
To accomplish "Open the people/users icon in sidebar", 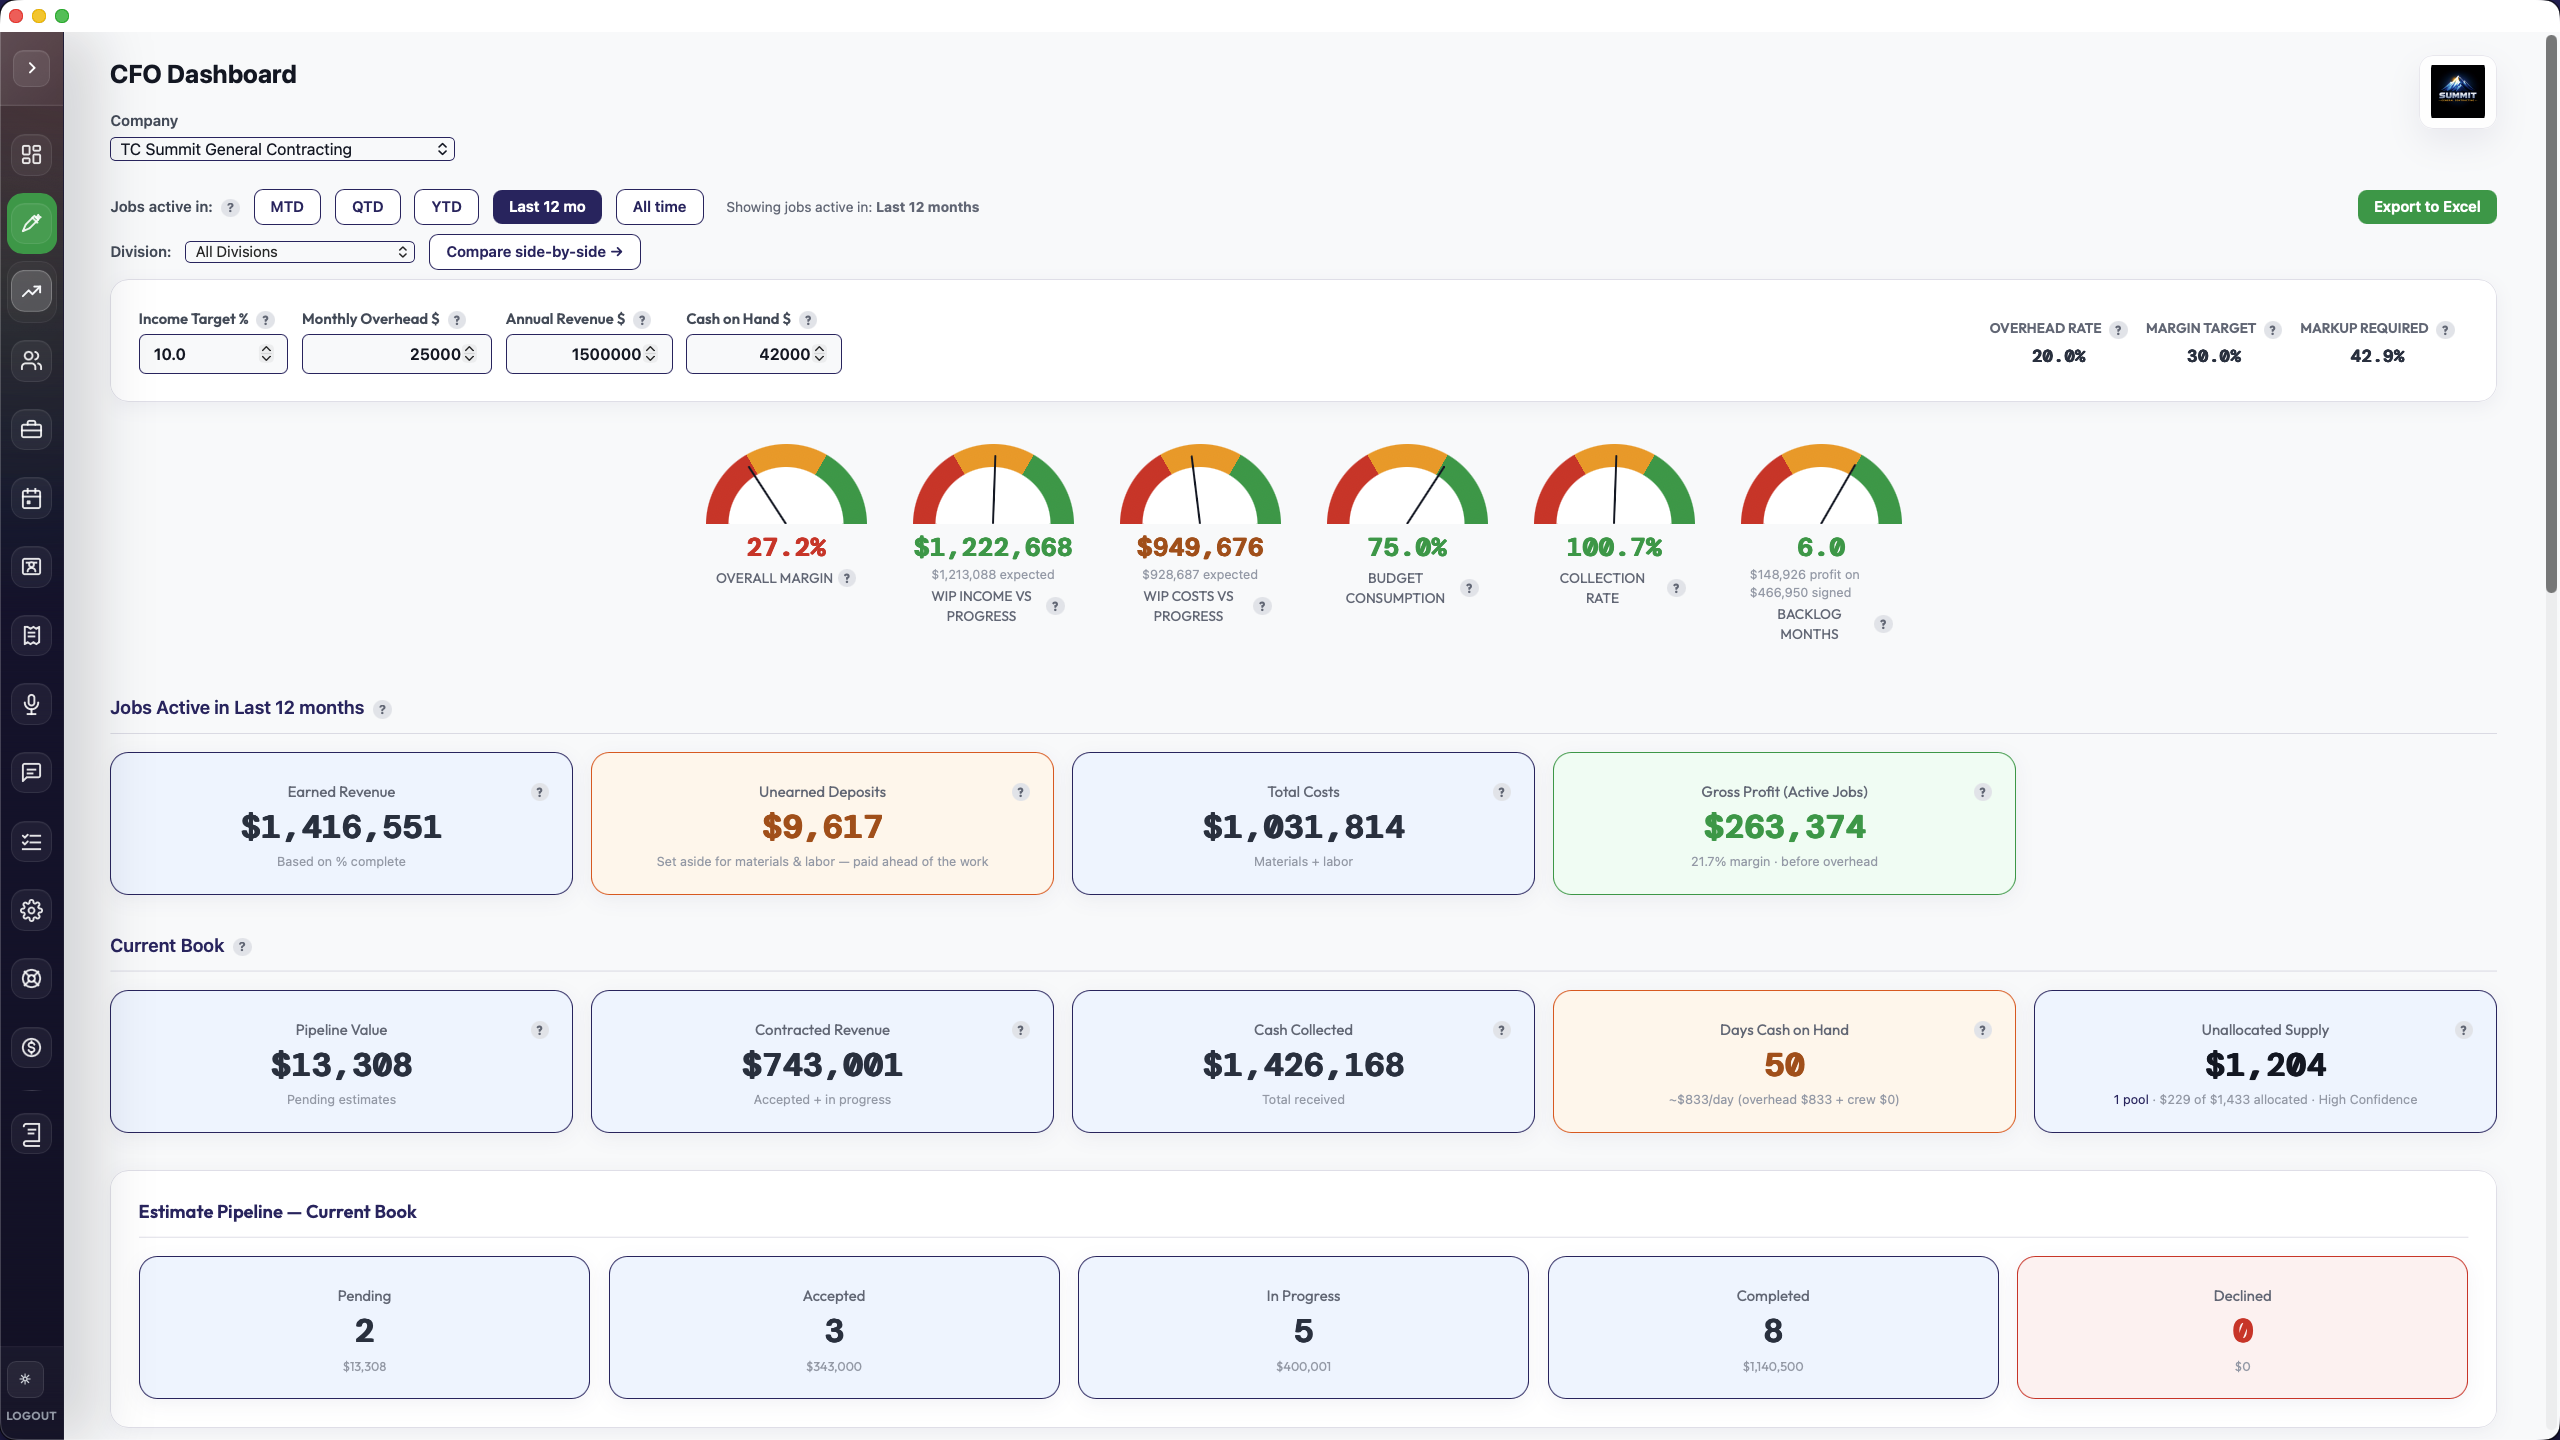I will coord(32,360).
